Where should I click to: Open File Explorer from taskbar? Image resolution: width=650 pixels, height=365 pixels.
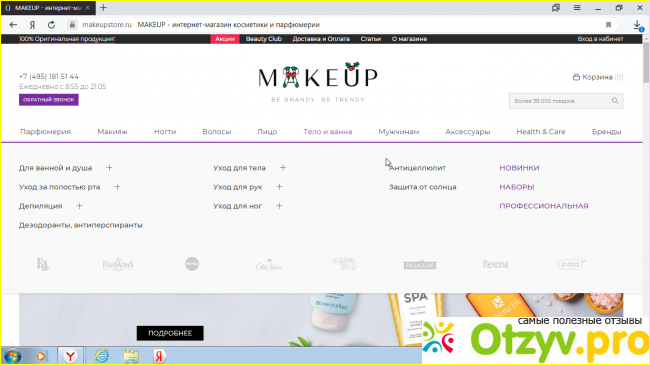131,356
